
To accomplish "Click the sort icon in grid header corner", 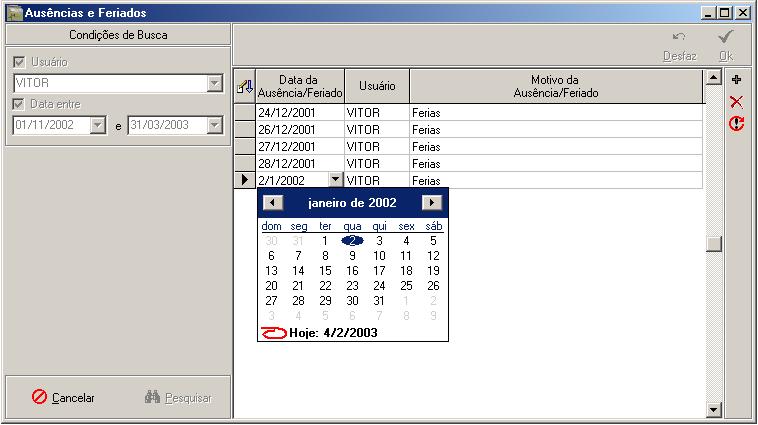I will (245, 87).
